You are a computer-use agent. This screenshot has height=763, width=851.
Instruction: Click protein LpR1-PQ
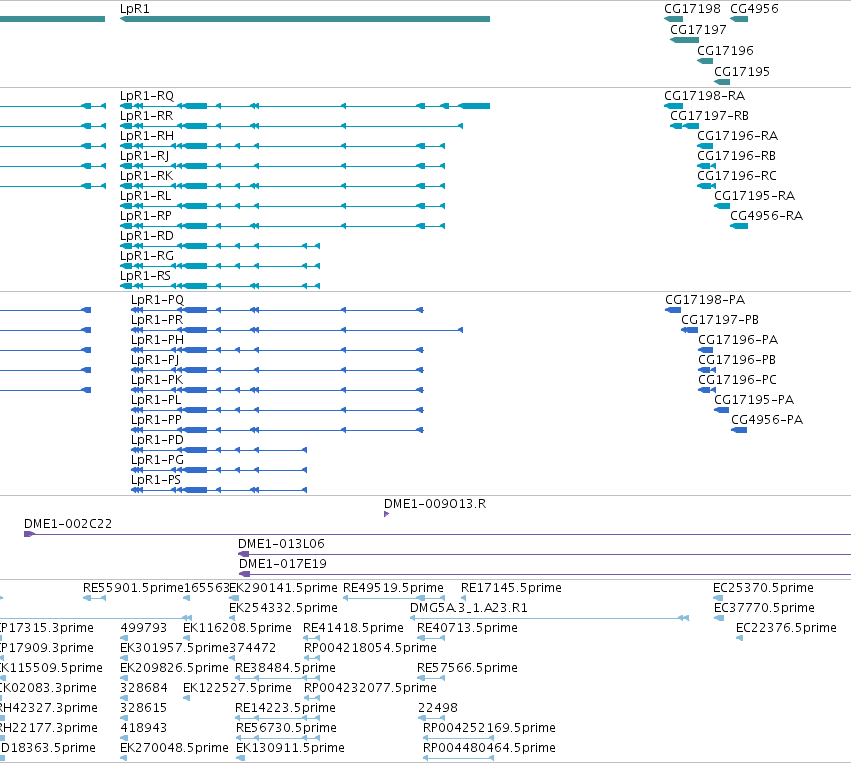point(277,310)
